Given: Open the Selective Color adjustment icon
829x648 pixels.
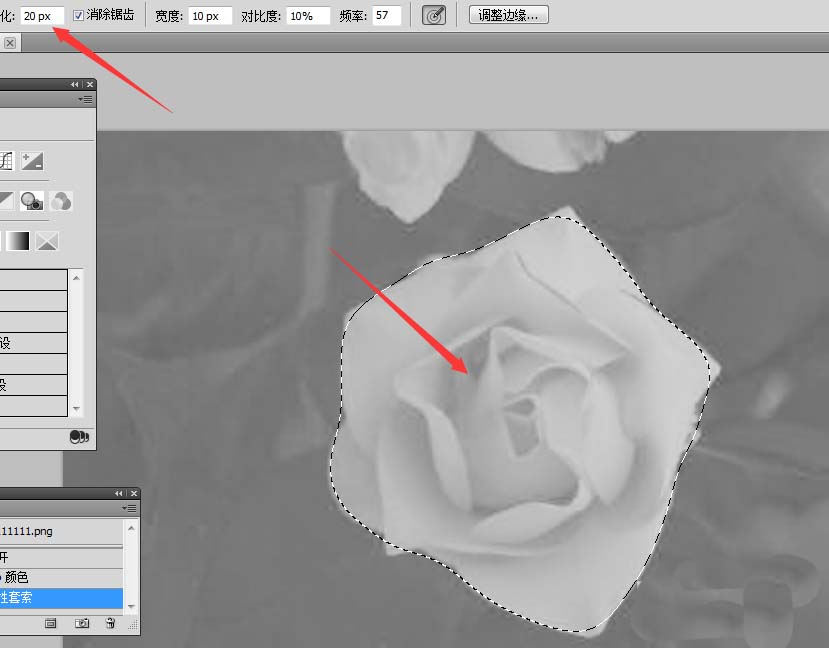Looking at the screenshot, I should (47, 242).
